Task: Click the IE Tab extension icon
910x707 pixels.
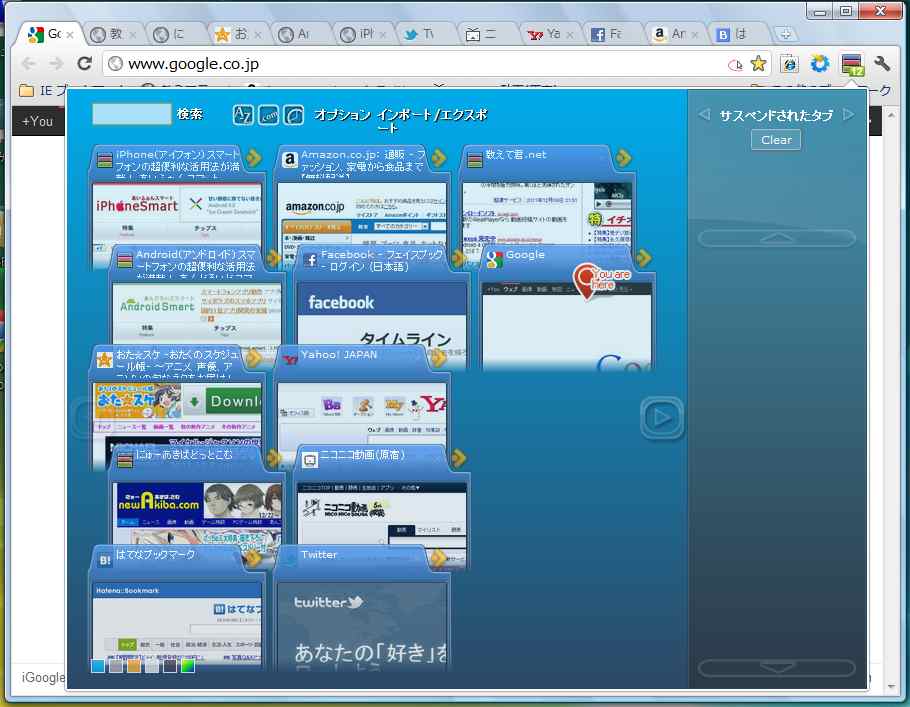Action: click(x=789, y=64)
